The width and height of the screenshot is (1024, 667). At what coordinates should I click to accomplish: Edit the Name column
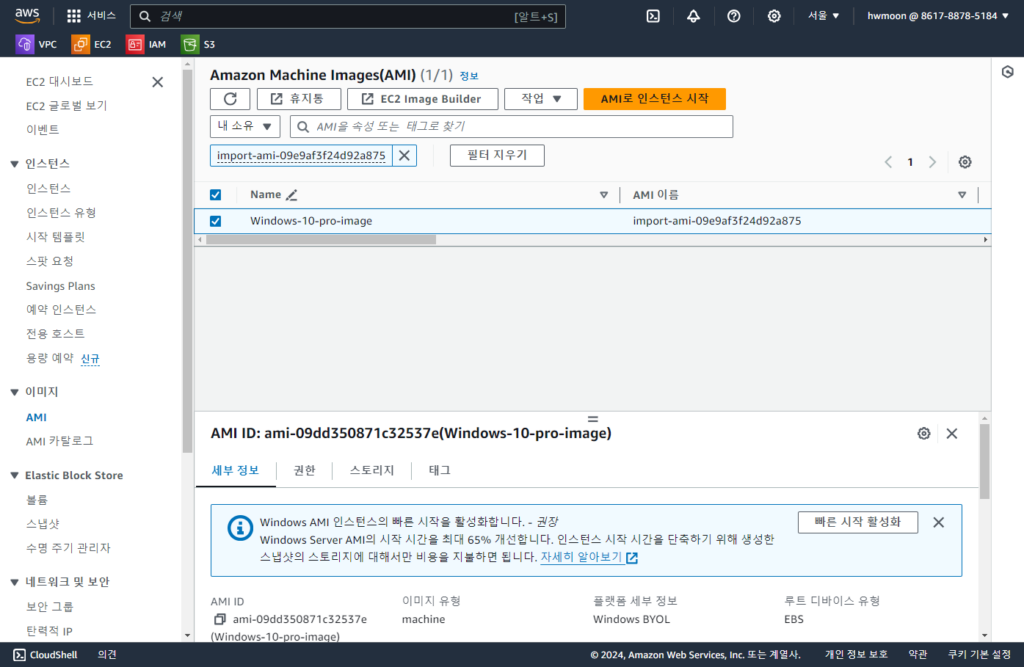pyautogui.click(x=292, y=195)
